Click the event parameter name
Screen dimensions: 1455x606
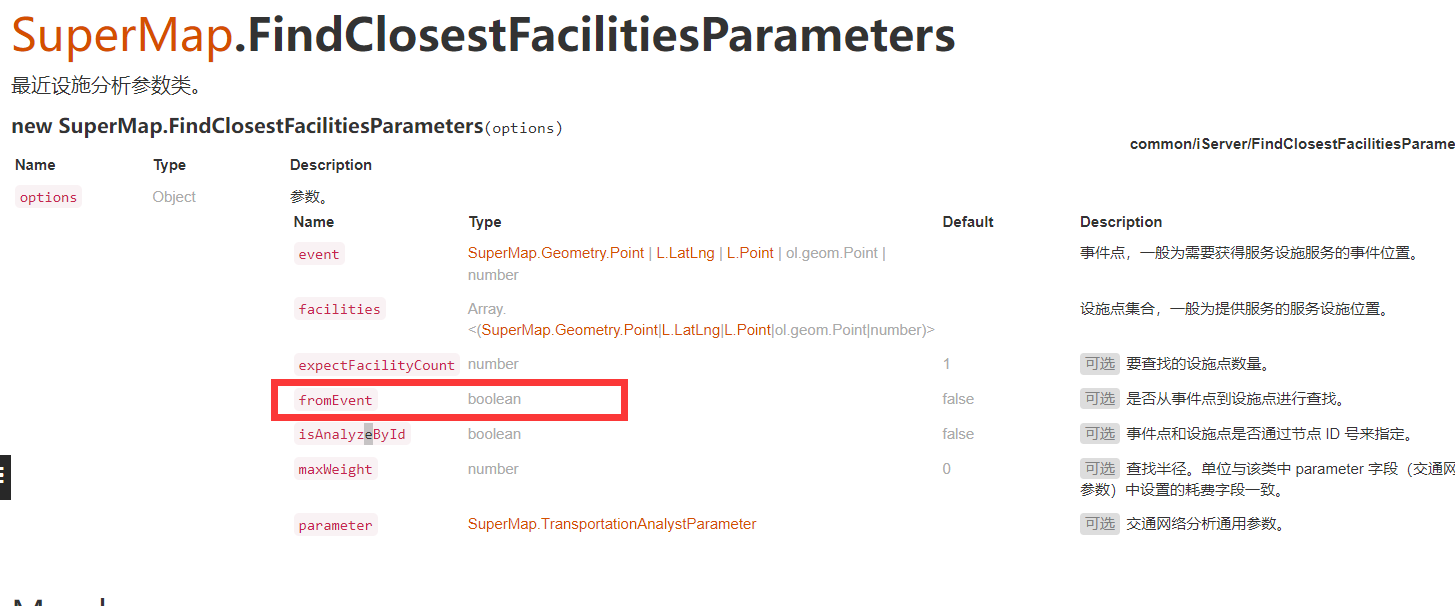(319, 254)
